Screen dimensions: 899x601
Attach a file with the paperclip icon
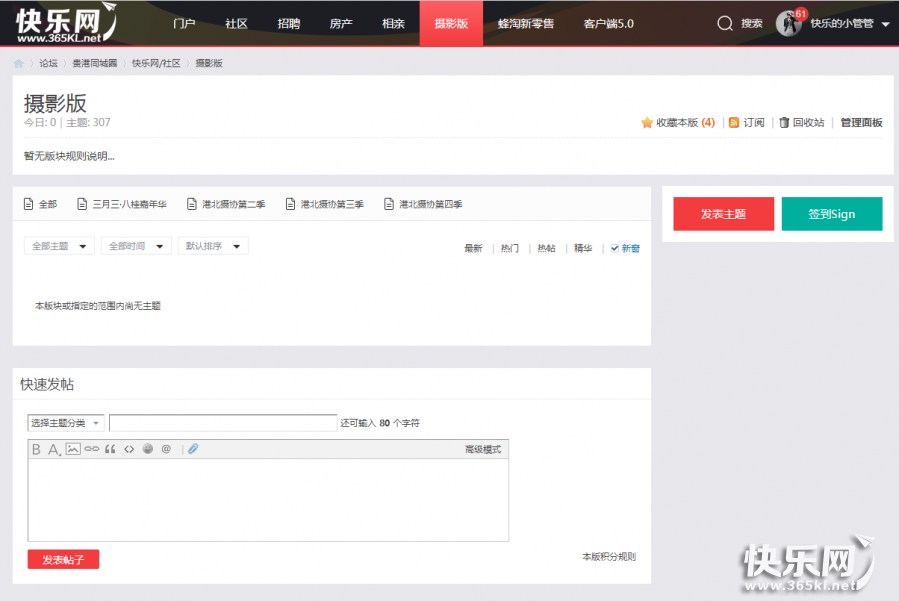click(x=193, y=449)
